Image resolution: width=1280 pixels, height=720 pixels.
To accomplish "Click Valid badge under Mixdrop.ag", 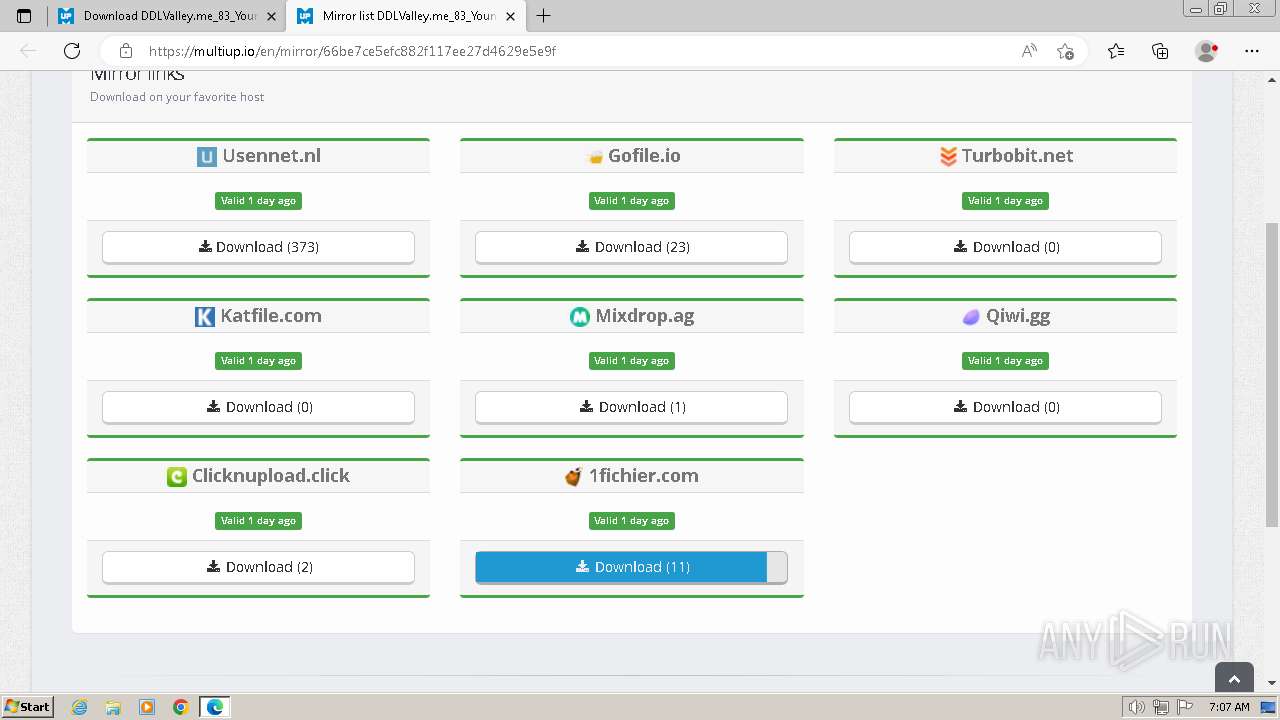I will point(631,361).
